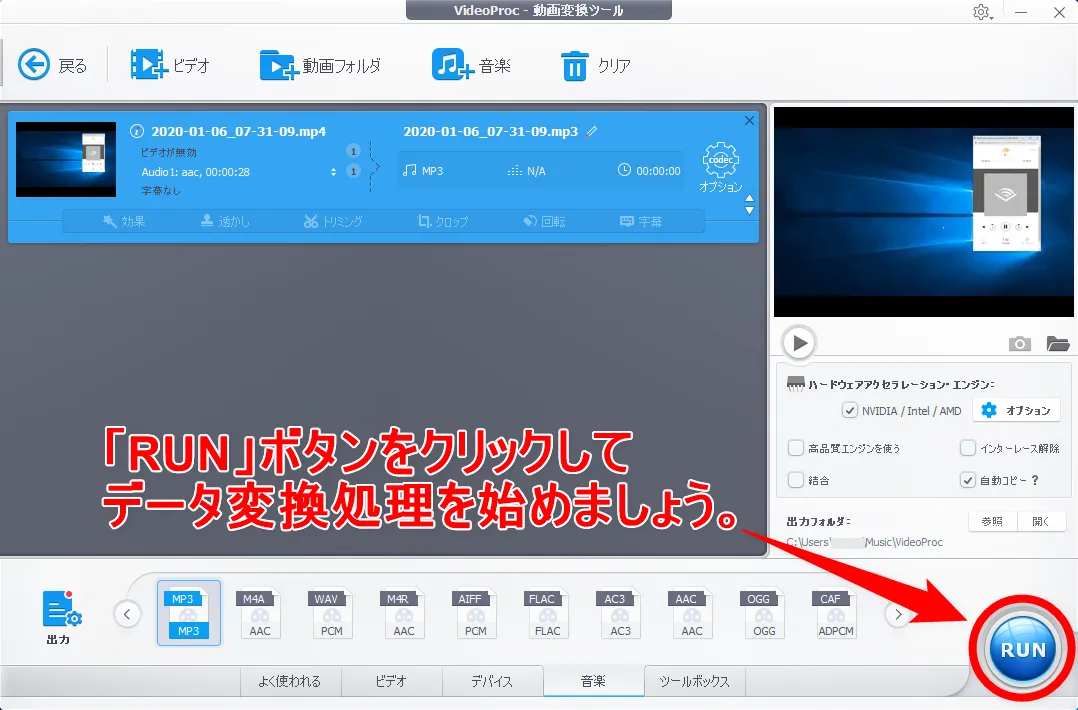The image size is (1078, 710).
Task: Select the CAF ADPCM format
Action: click(835, 614)
